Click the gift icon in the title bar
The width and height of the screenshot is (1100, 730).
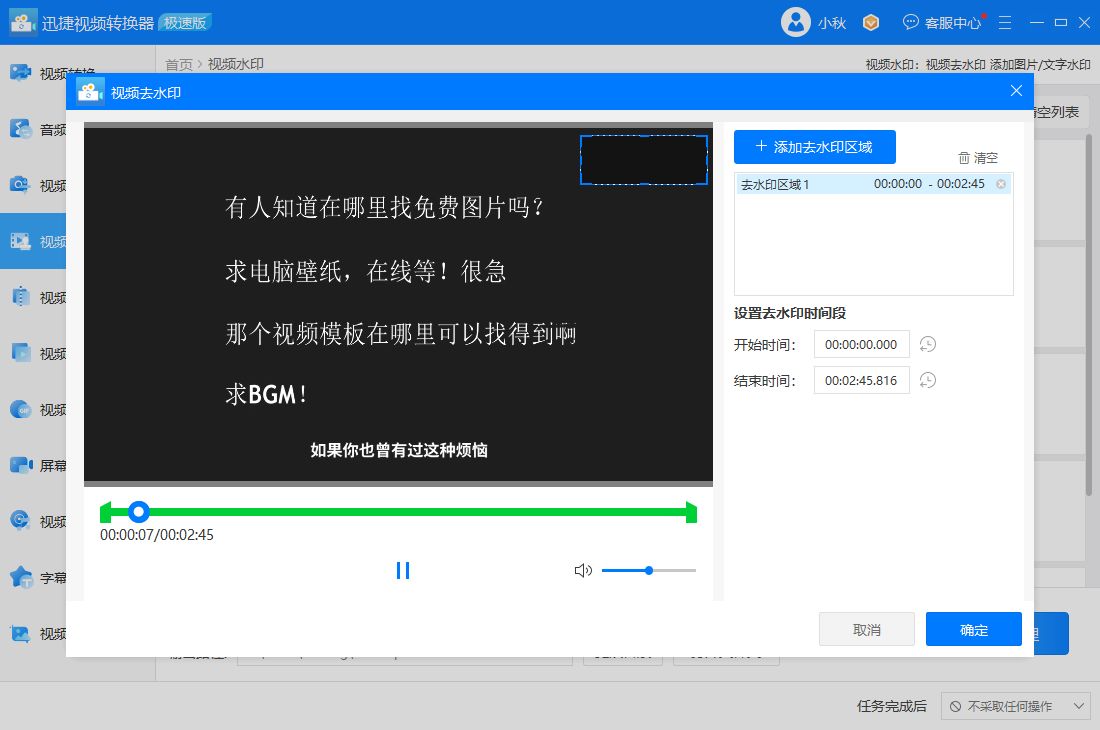click(x=870, y=21)
